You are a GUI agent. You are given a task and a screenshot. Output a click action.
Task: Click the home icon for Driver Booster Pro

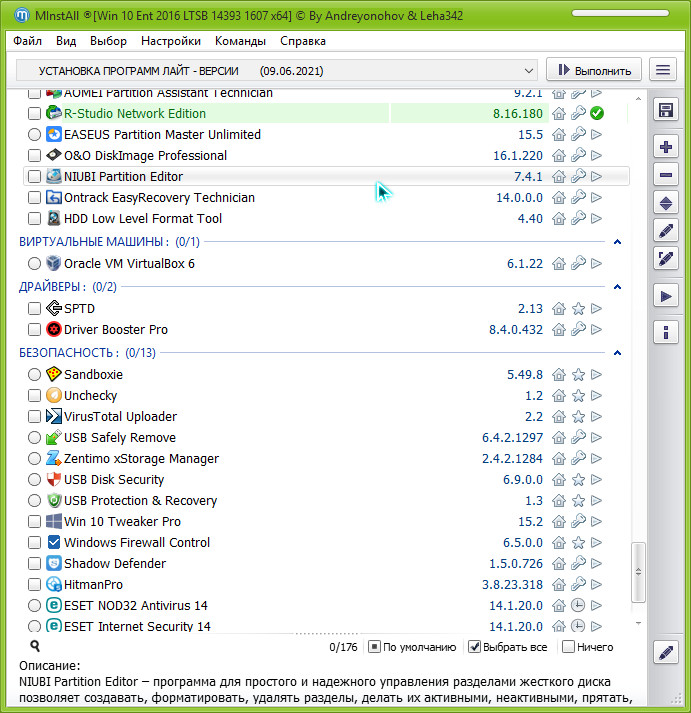pos(559,330)
